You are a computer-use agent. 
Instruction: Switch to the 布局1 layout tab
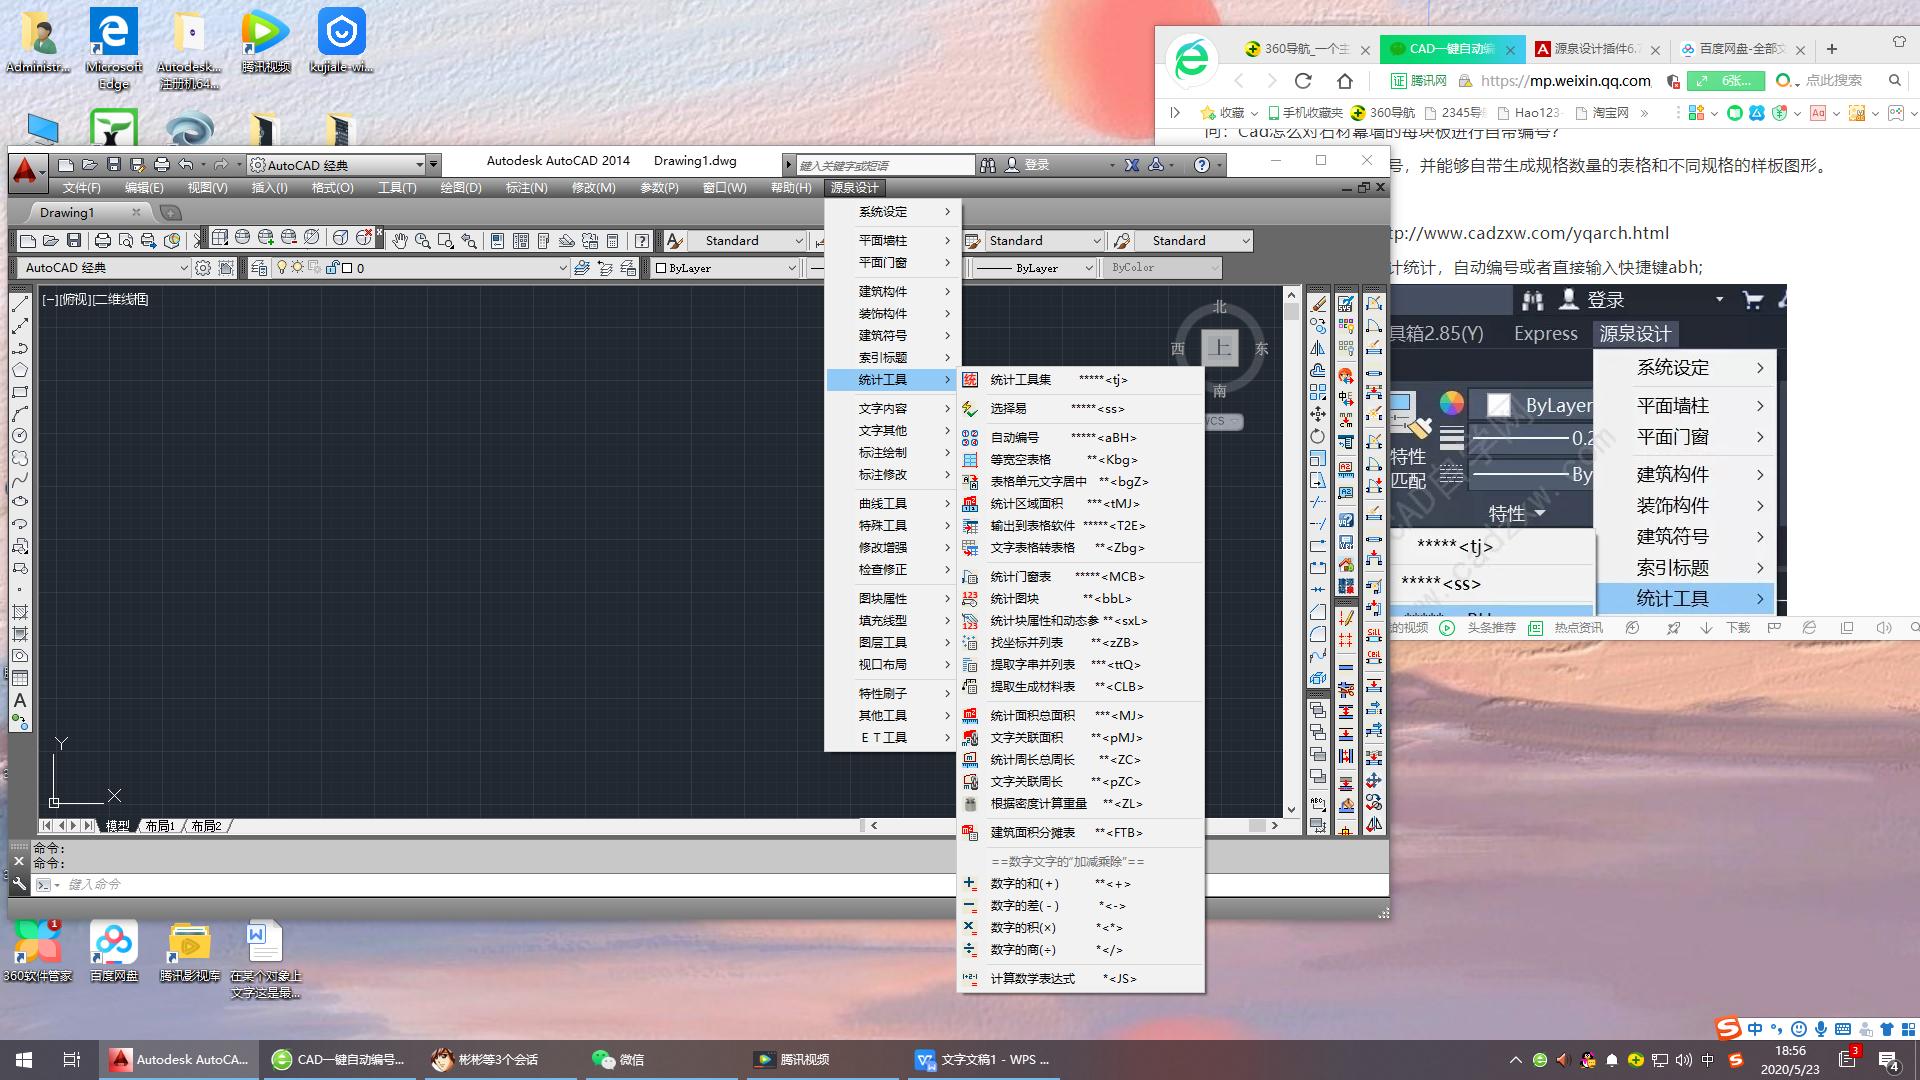point(160,826)
